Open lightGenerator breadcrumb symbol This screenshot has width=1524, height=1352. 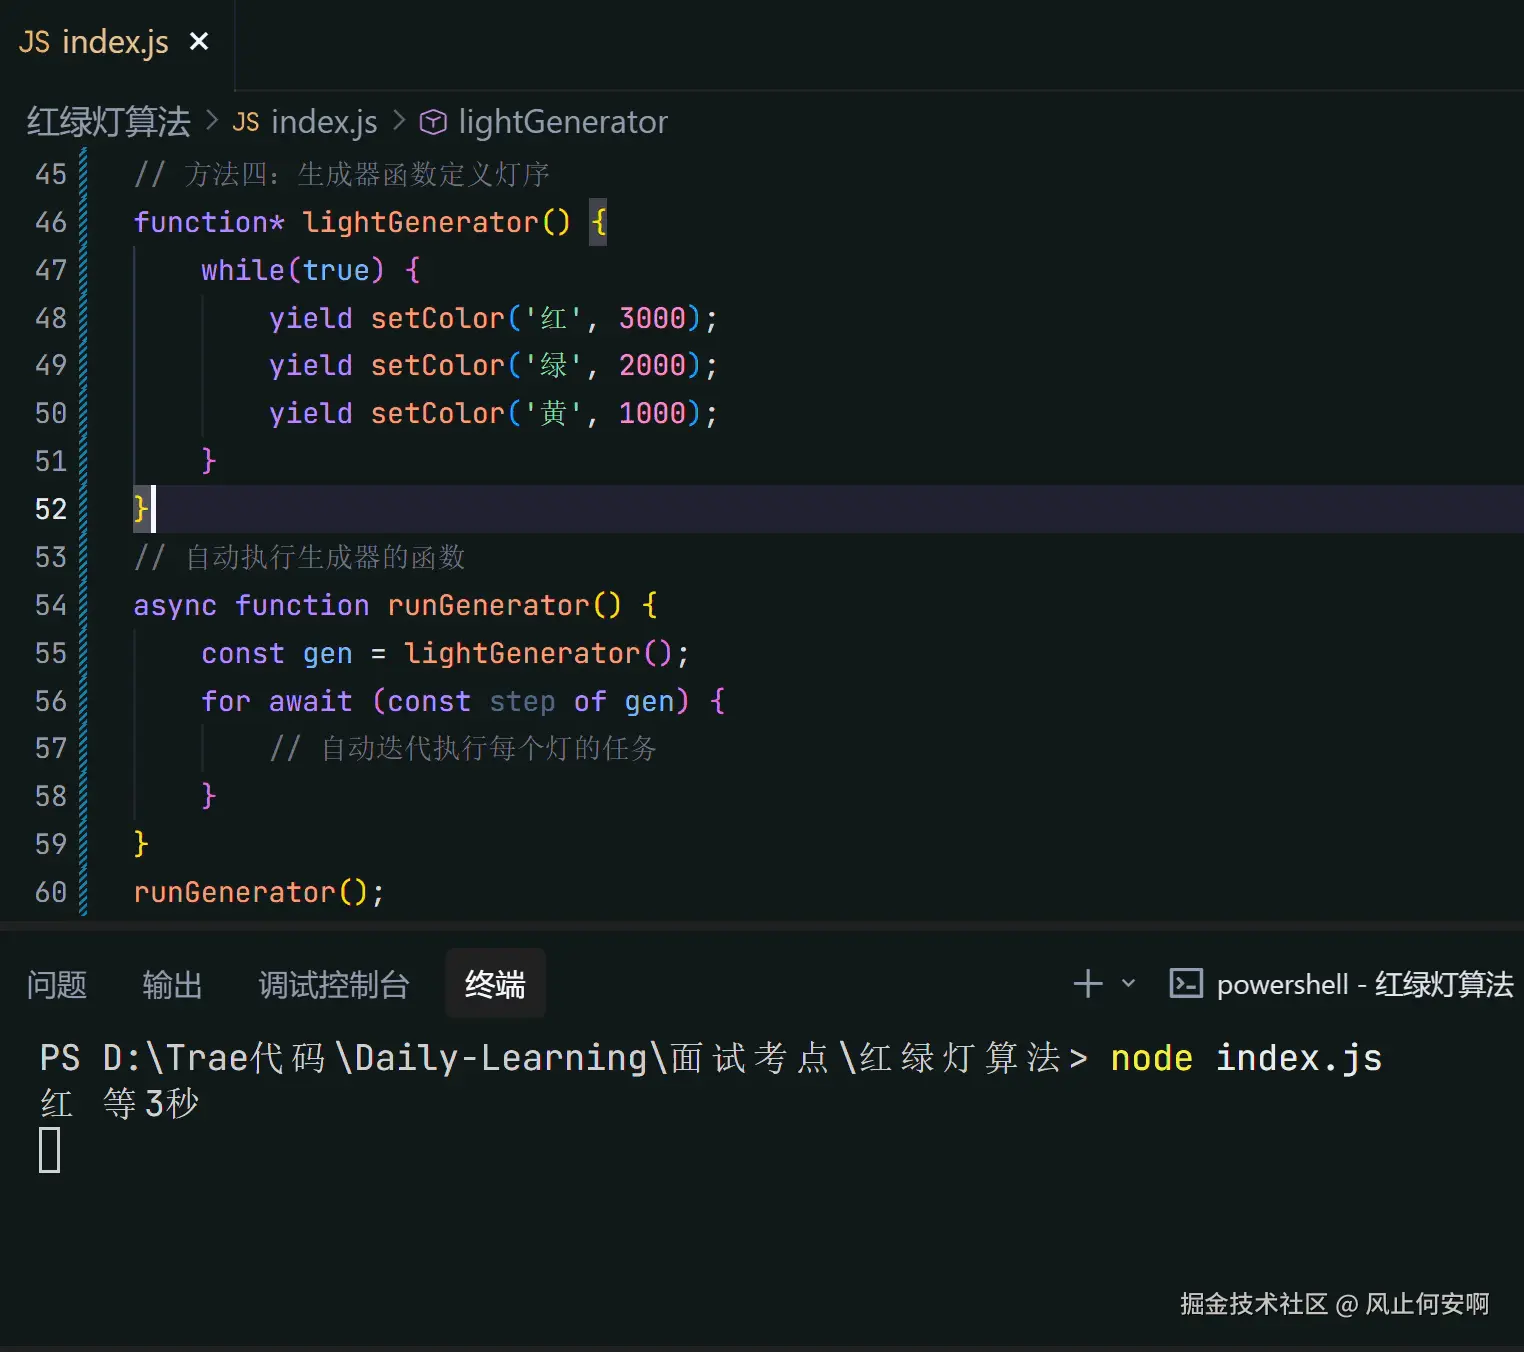(x=563, y=122)
